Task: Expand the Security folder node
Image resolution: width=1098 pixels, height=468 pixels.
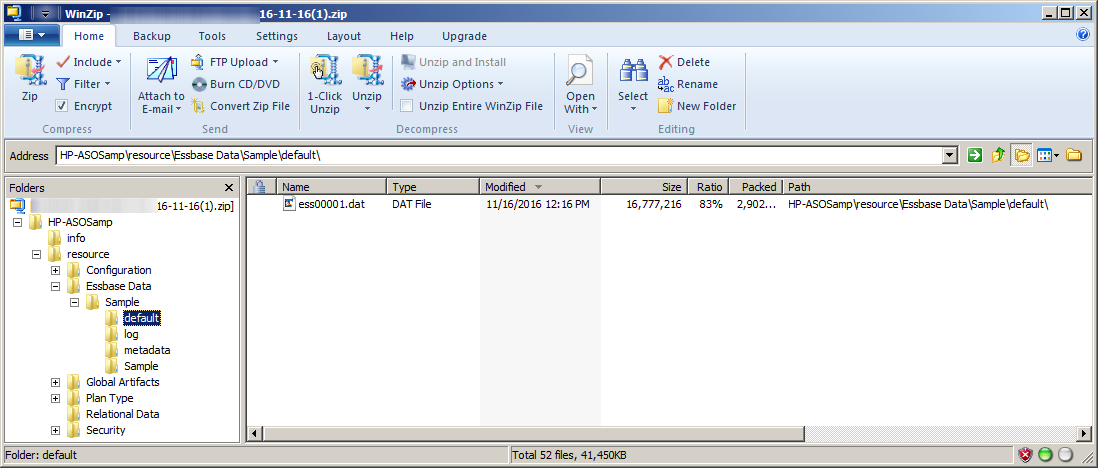Action: point(55,430)
